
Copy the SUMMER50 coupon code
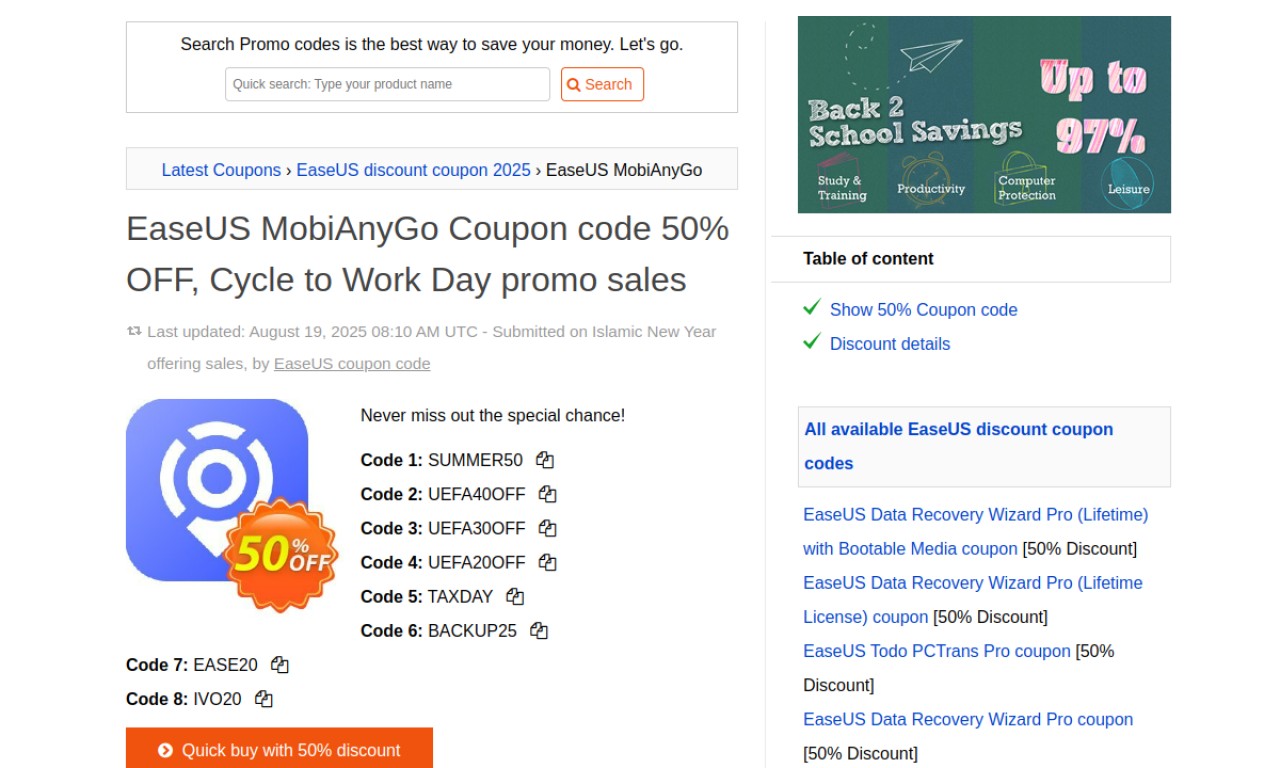pos(545,460)
